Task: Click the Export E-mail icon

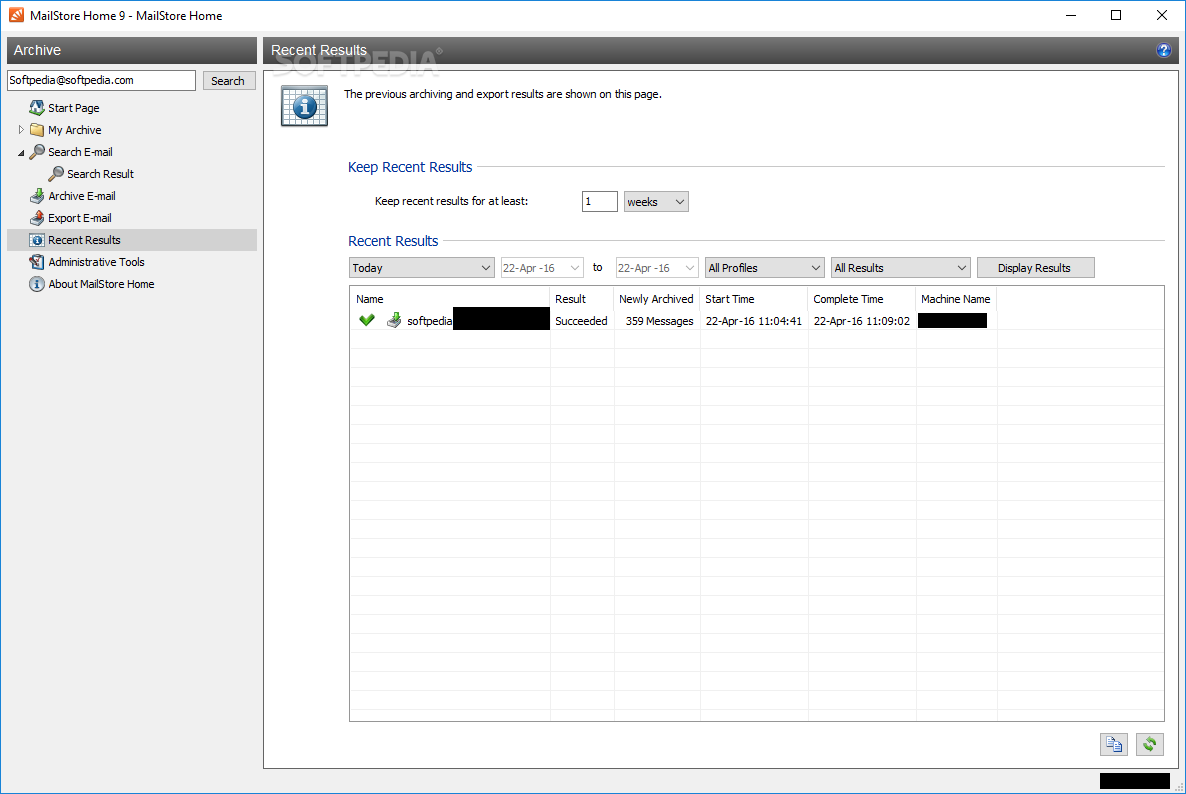Action: [36, 218]
